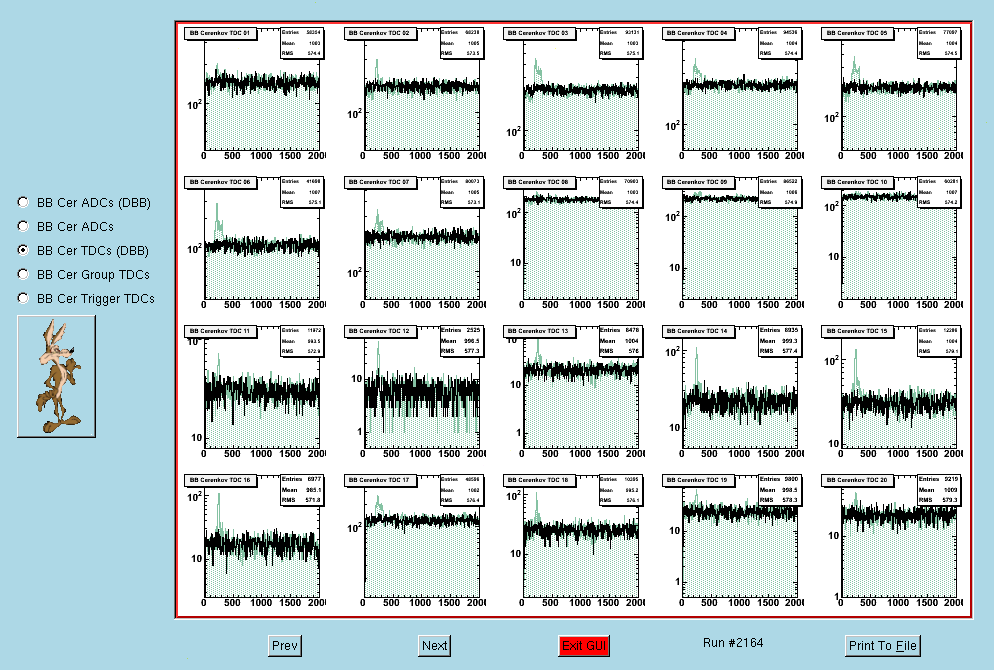This screenshot has height=670, width=994.
Task: Click the BB Cerenkov TDC 09 title box
Action: [699, 183]
